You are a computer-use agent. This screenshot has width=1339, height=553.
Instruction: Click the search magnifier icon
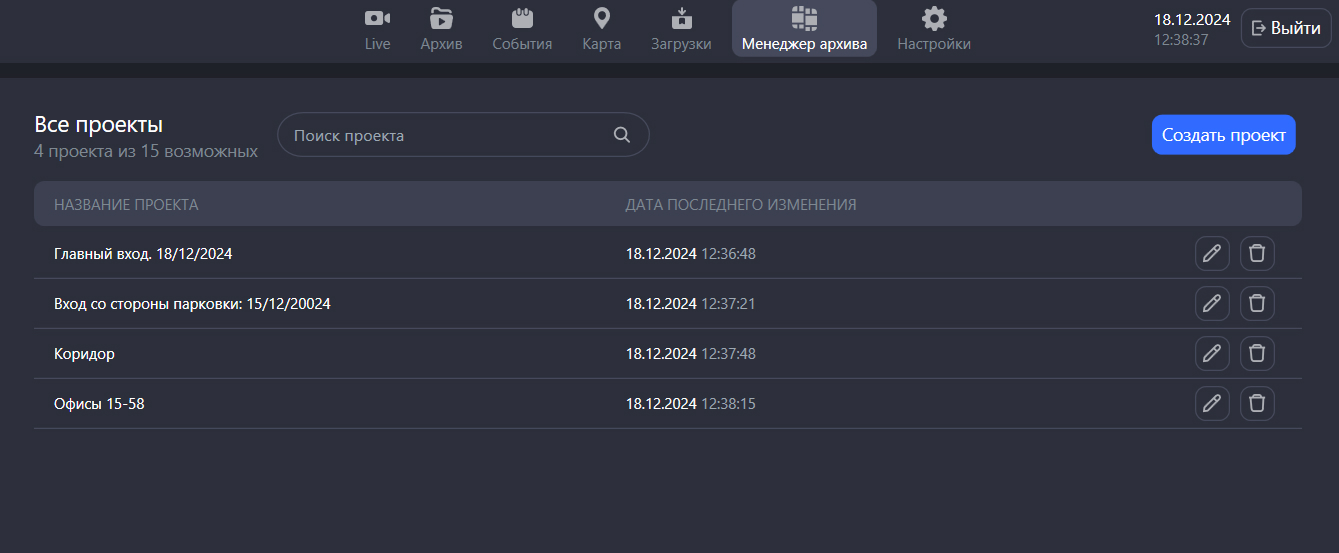coord(621,135)
